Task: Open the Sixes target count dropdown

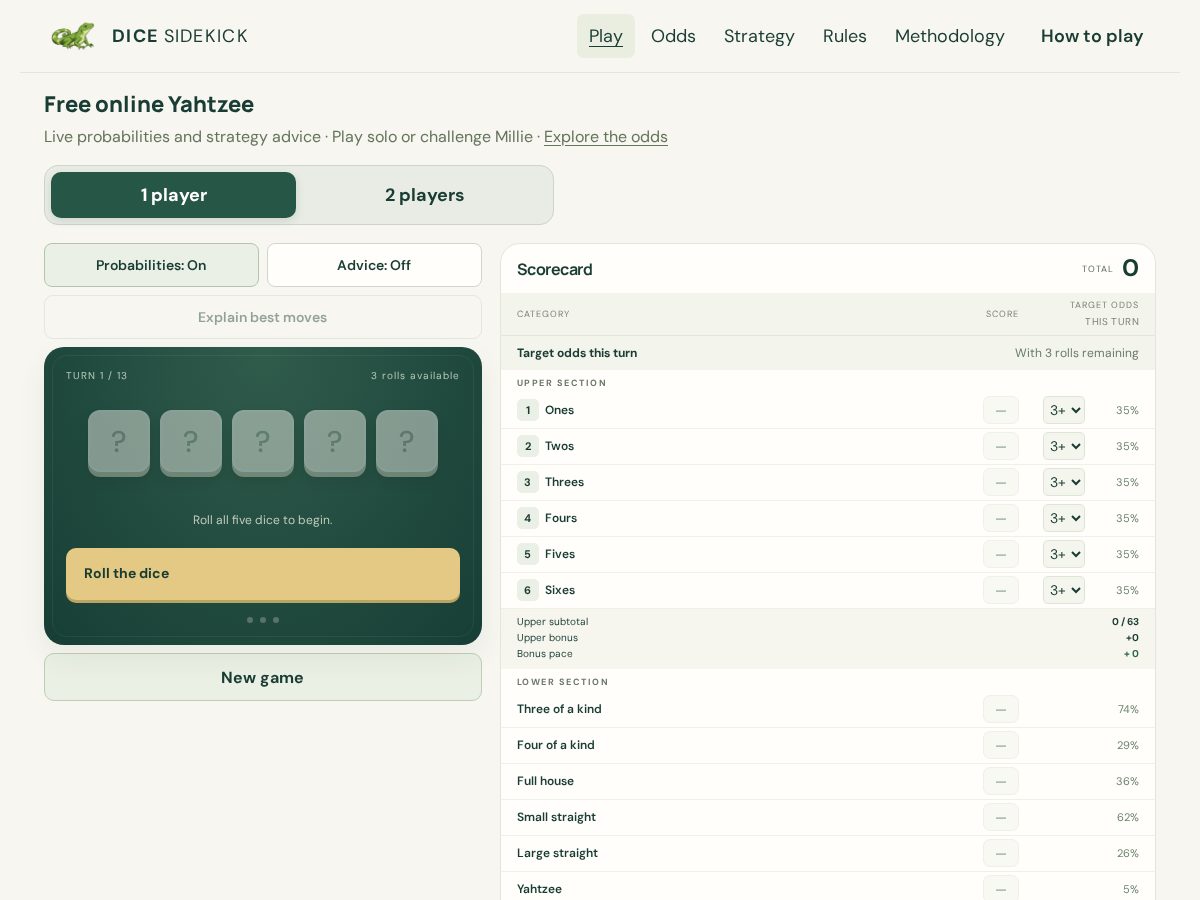Action: [x=1064, y=590]
